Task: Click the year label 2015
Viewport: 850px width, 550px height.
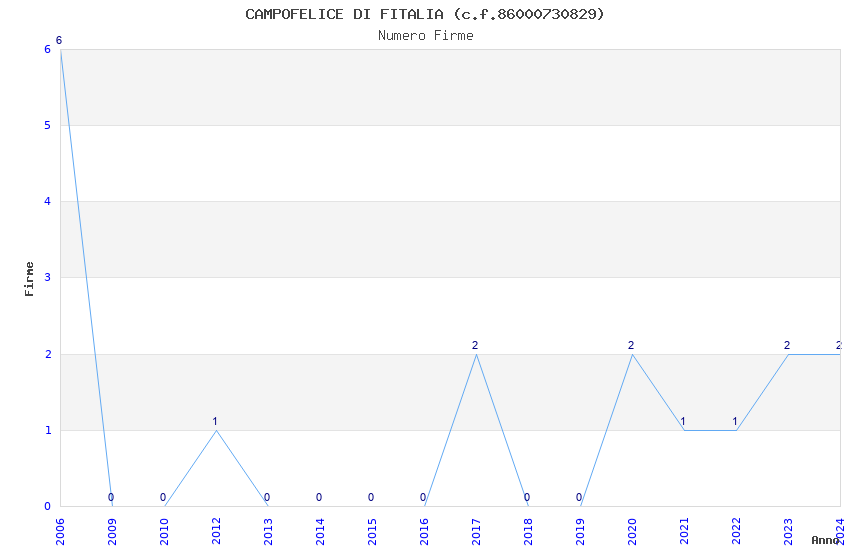Action: 372,531
